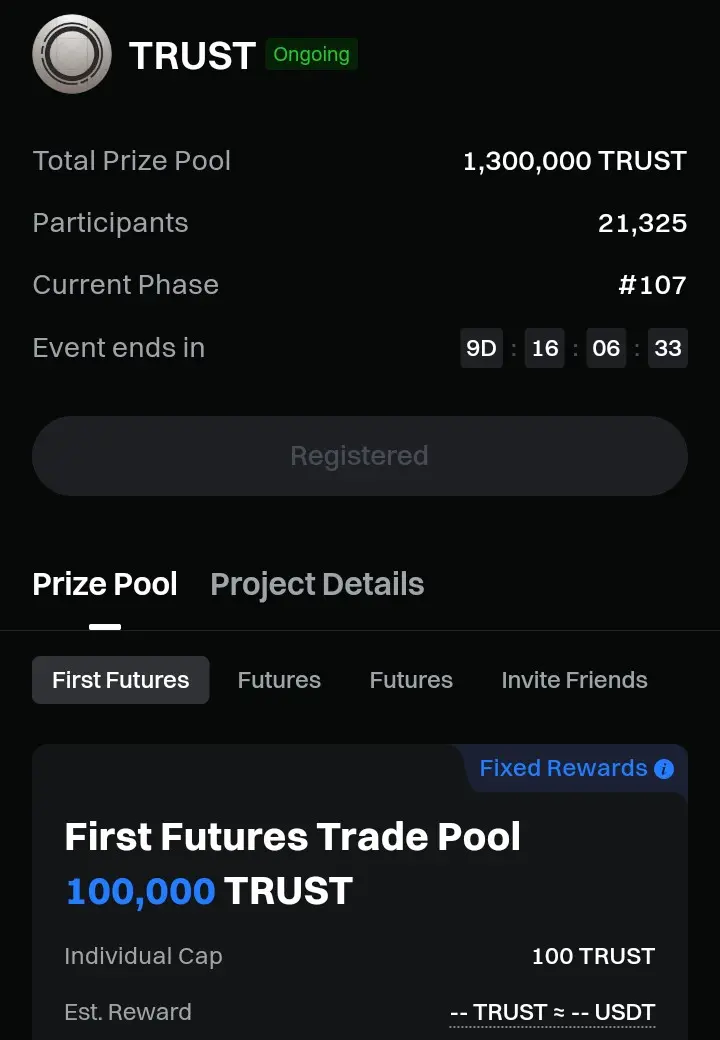Click the seconds countdown box showing 33
Image resolution: width=720 pixels, height=1040 pixels.
(x=667, y=348)
